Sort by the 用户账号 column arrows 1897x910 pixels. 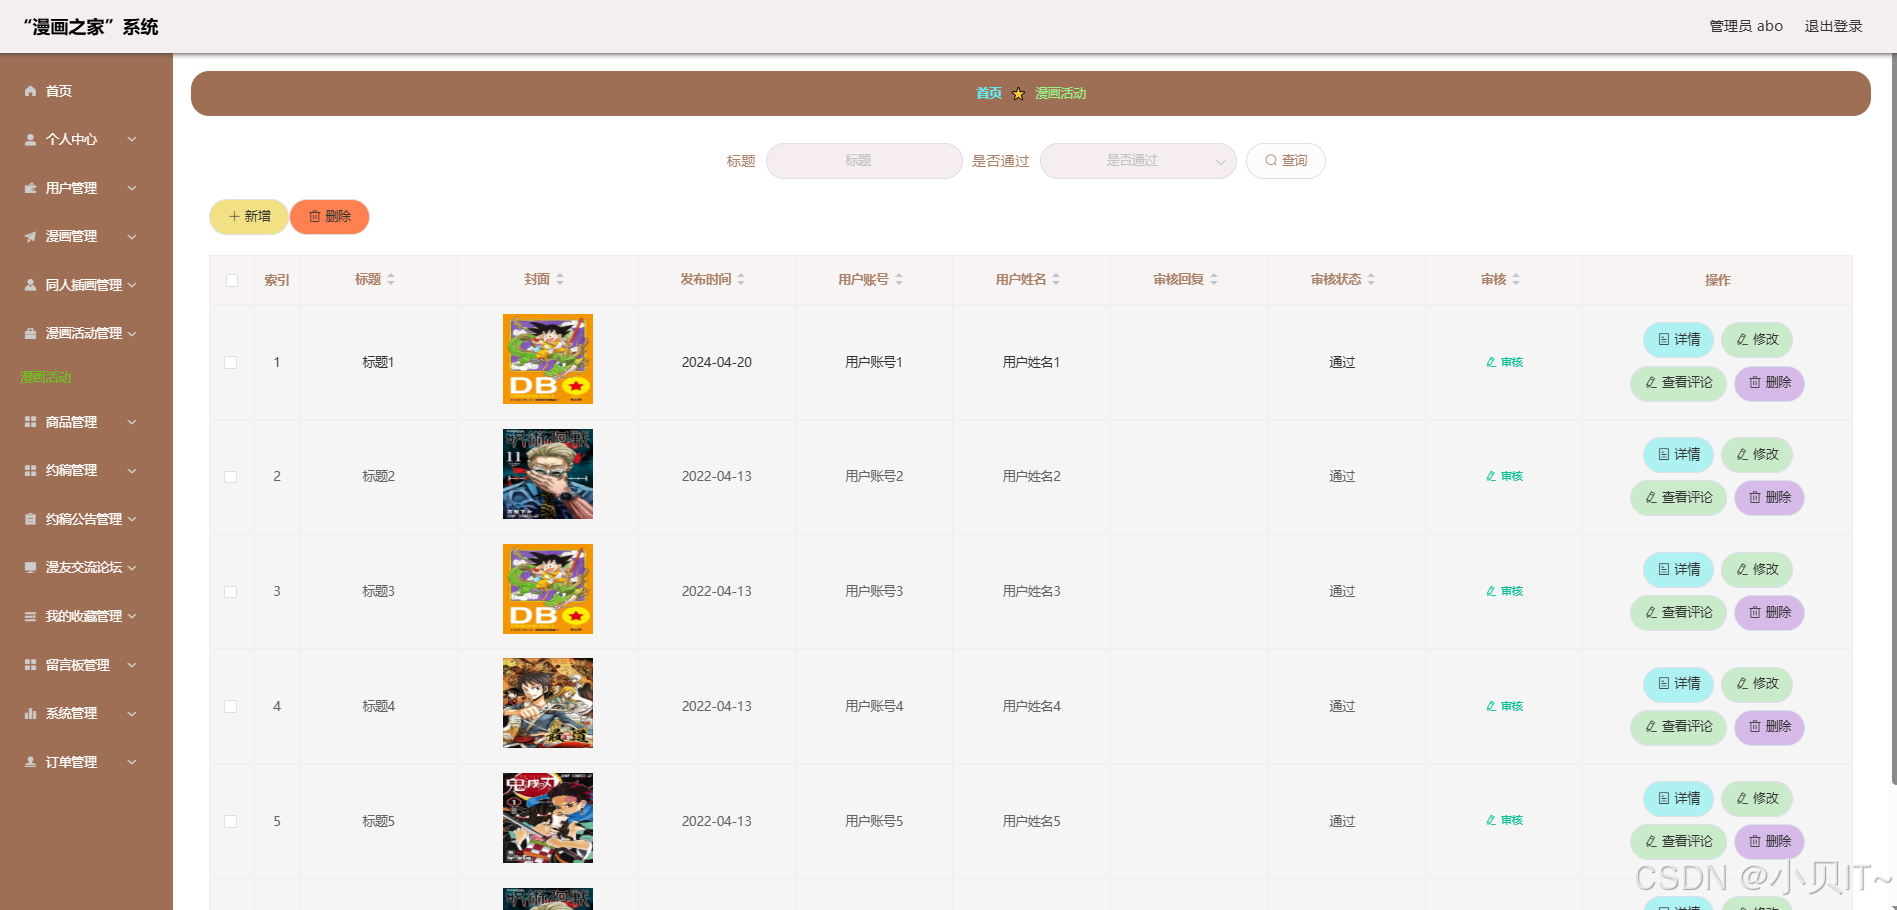[899, 279]
